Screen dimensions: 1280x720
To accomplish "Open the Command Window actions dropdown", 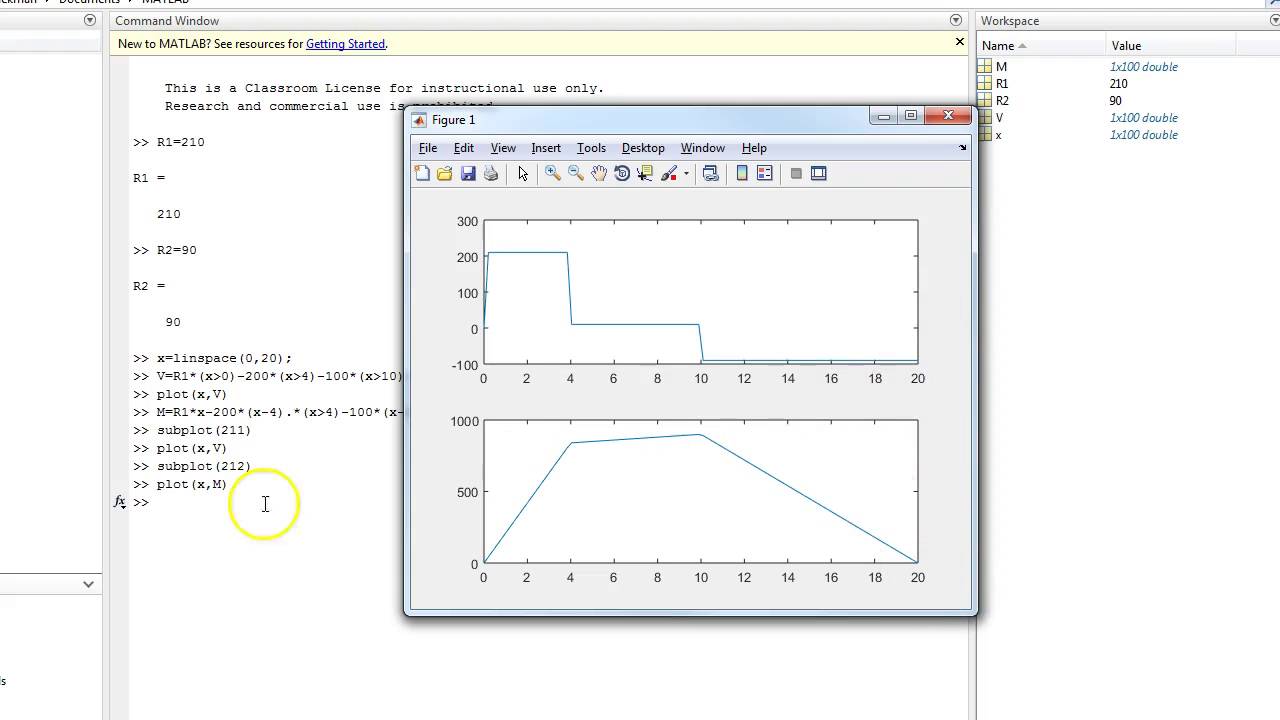I will click(x=956, y=20).
